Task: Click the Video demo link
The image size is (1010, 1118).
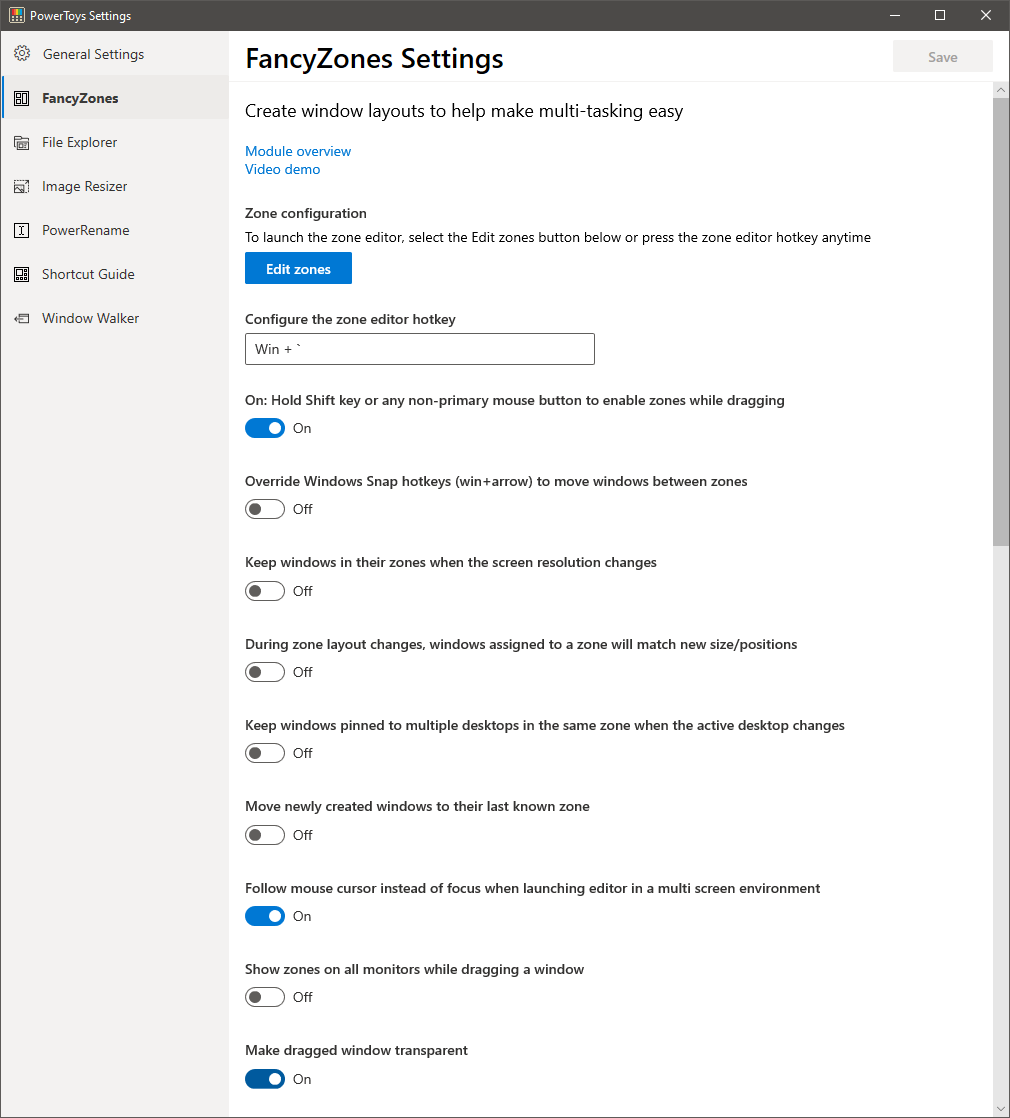Action: (x=282, y=169)
